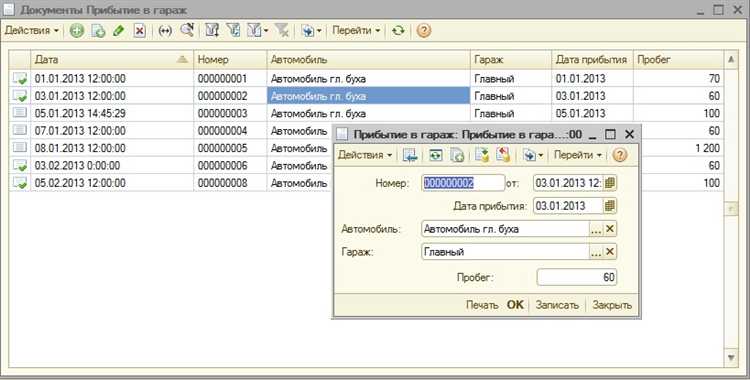Viewport: 750px width, 380px height.
Task: Choose Гараж via the ellipsis button
Action: pyautogui.click(x=596, y=252)
